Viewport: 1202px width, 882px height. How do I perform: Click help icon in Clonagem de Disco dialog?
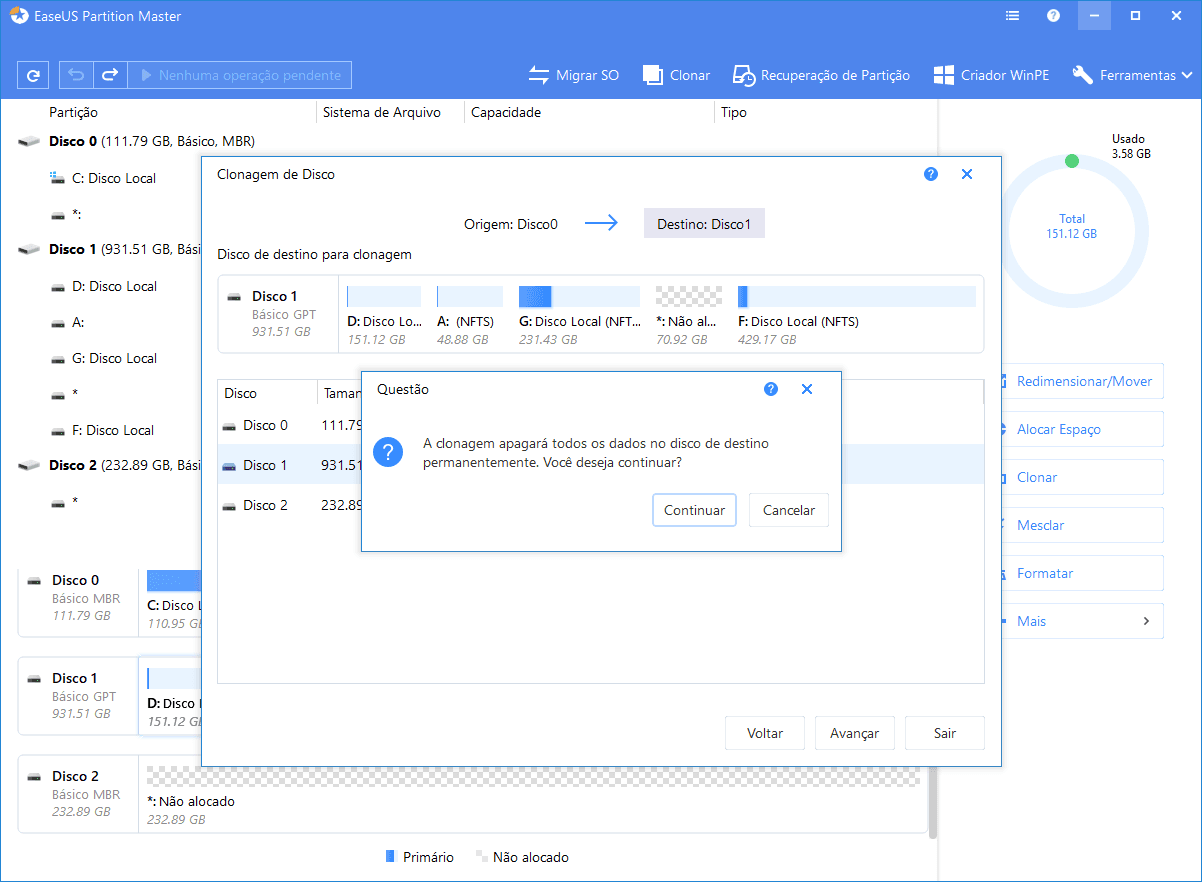[931, 174]
